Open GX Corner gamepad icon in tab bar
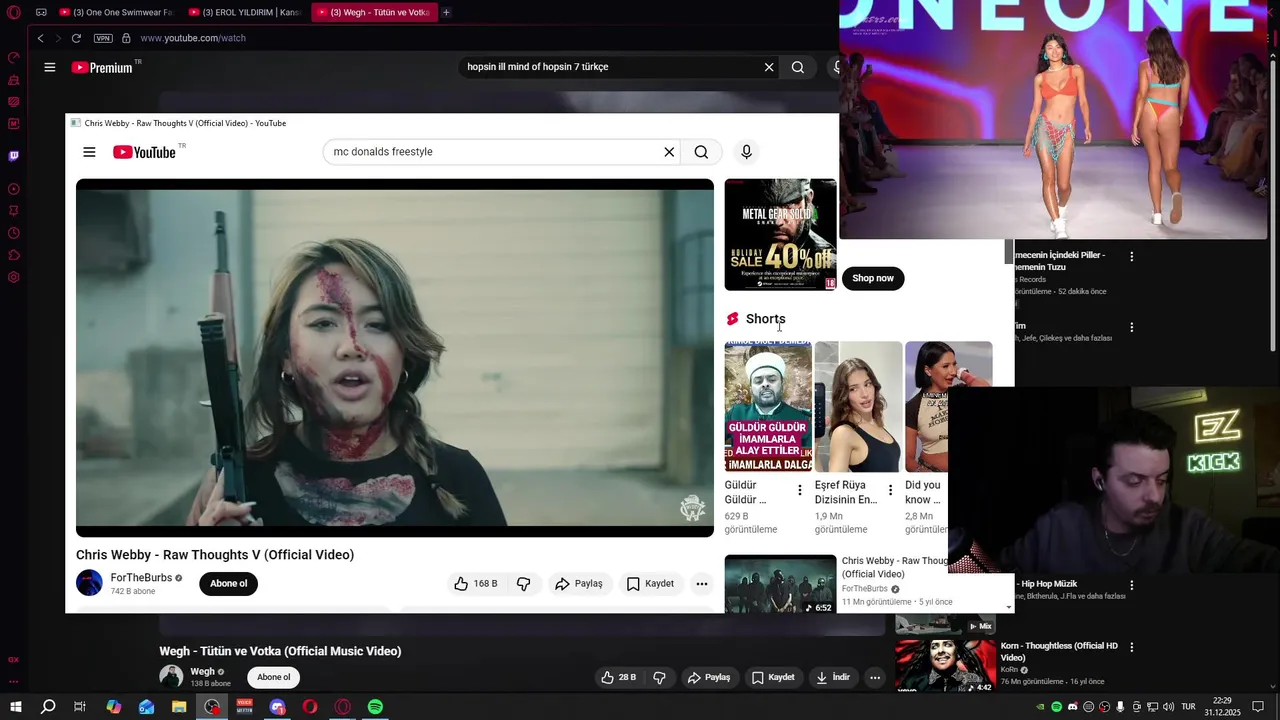 coord(41,12)
